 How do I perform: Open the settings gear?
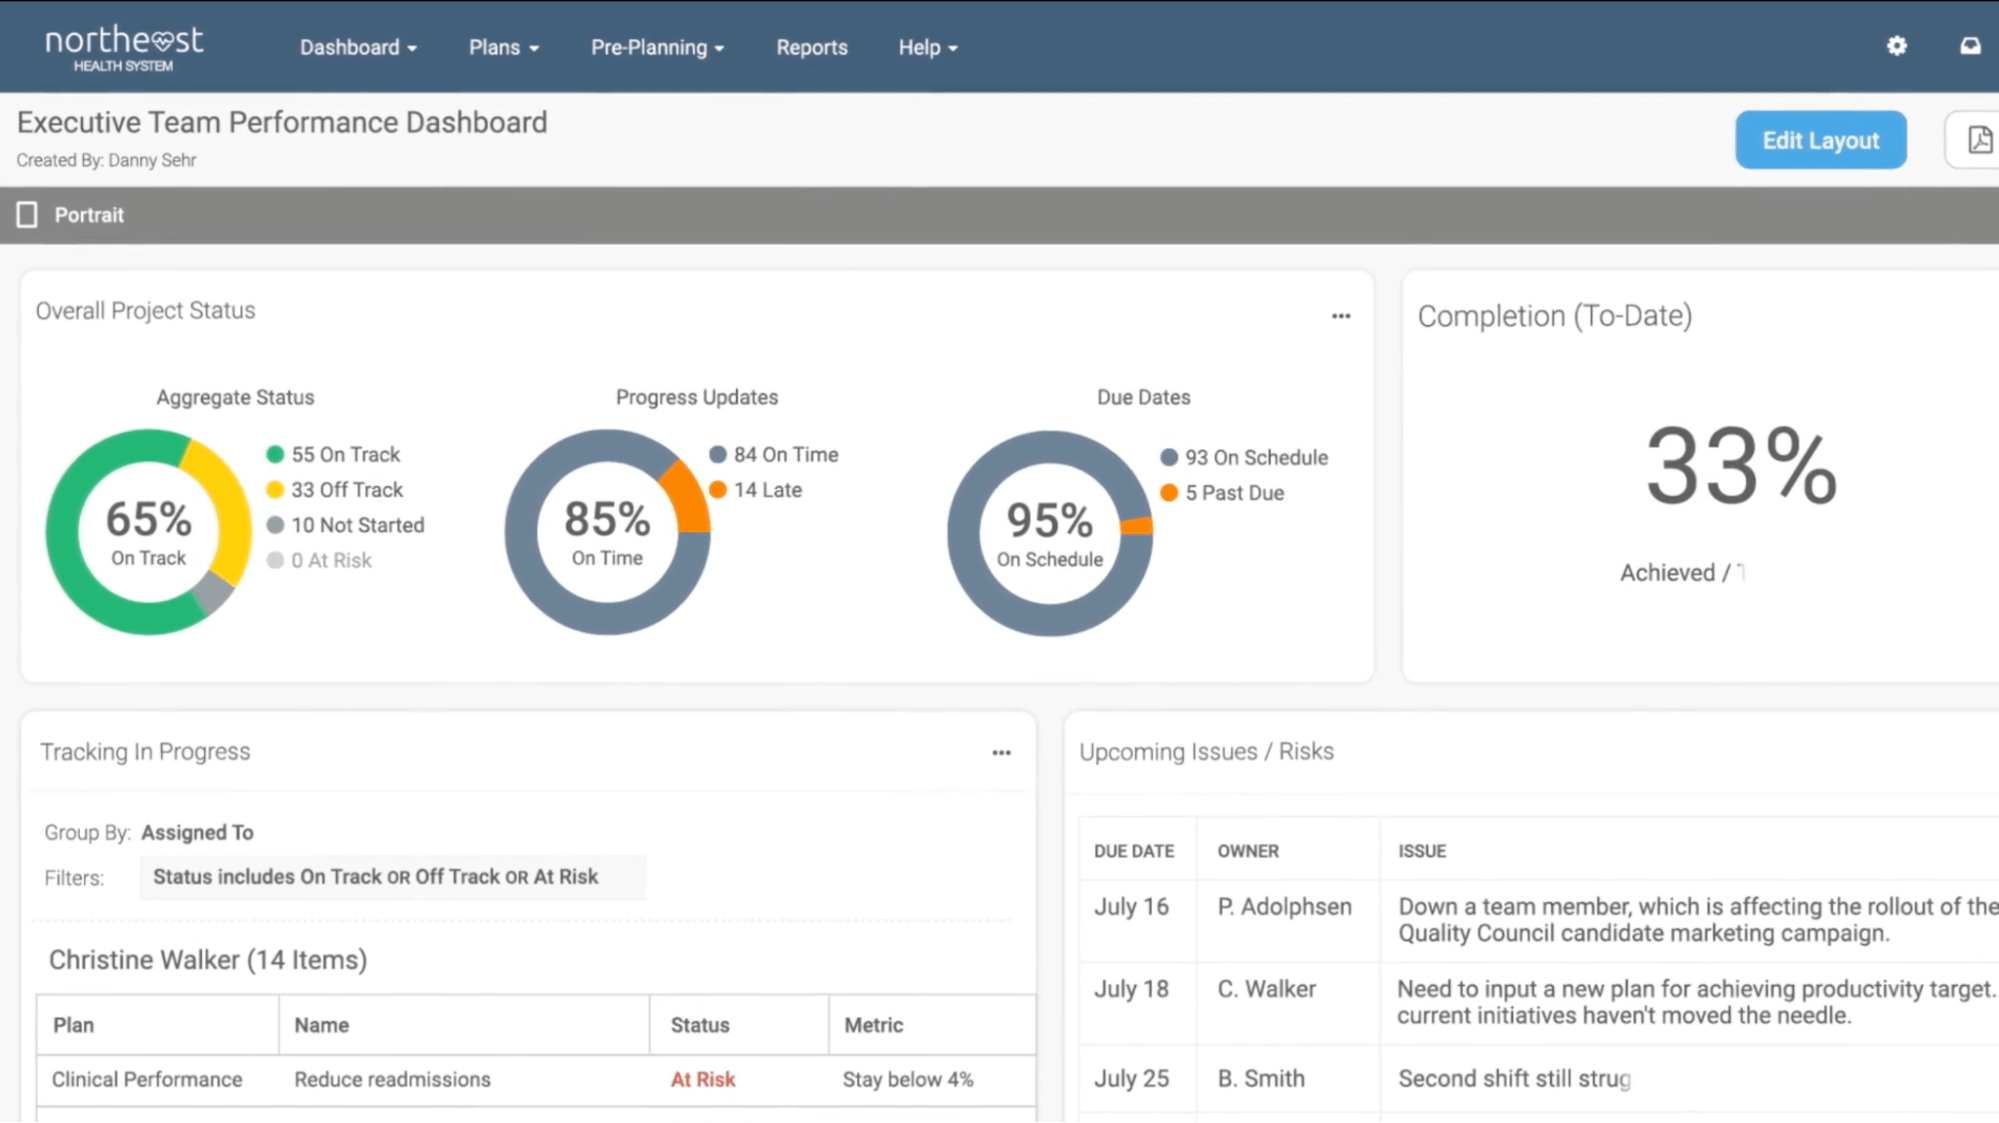1896,46
